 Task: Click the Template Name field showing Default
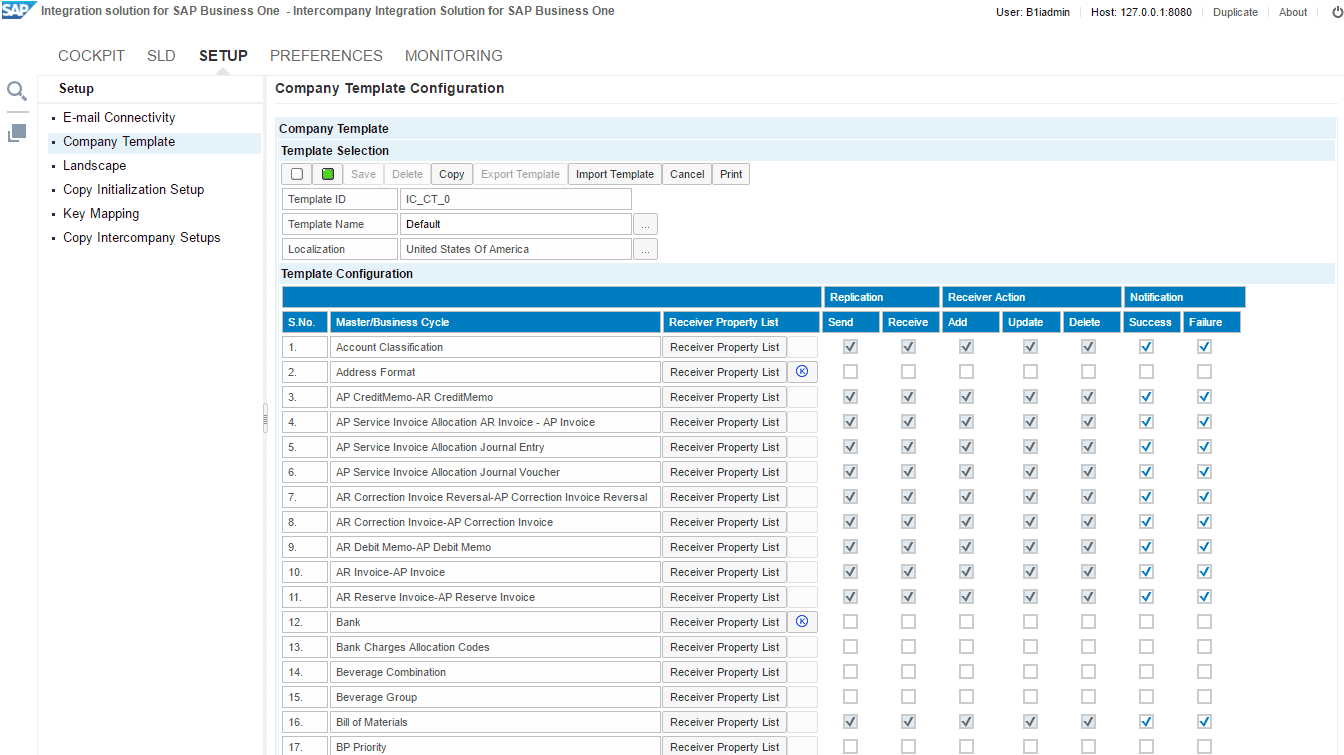click(x=516, y=224)
